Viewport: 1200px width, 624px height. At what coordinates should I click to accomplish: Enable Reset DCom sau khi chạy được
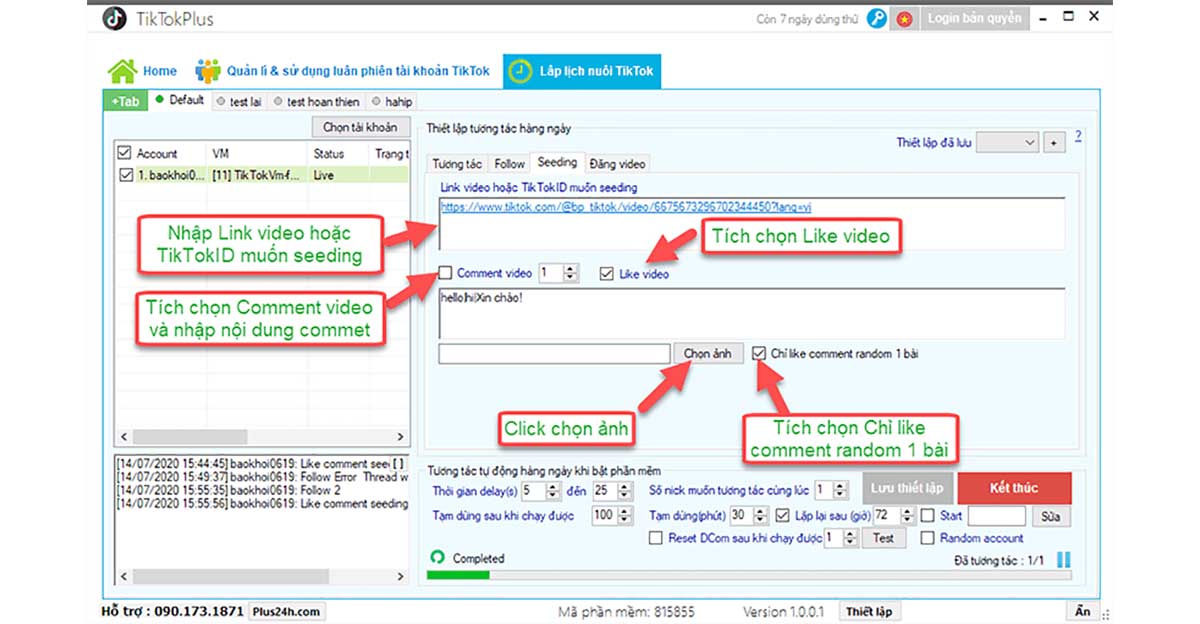pyautogui.click(x=656, y=538)
